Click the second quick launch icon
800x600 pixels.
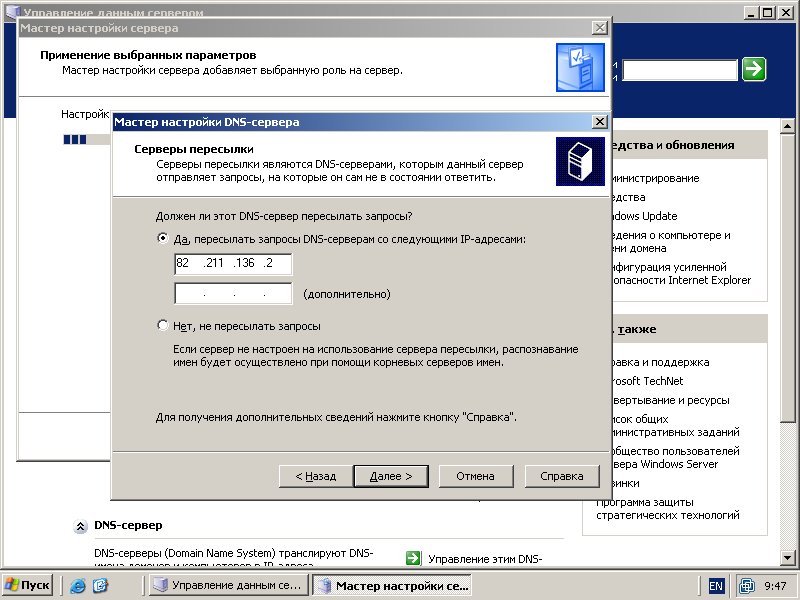coord(100,585)
